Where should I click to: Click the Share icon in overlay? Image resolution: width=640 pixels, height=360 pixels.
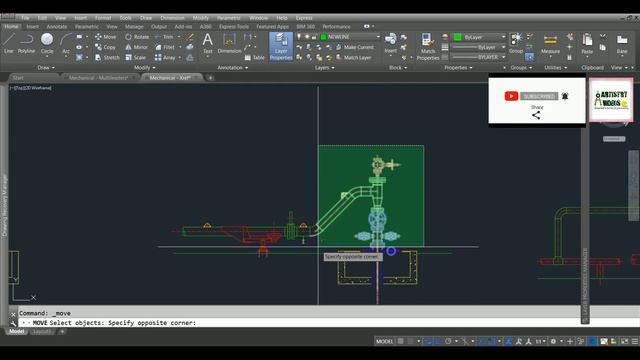[536, 116]
